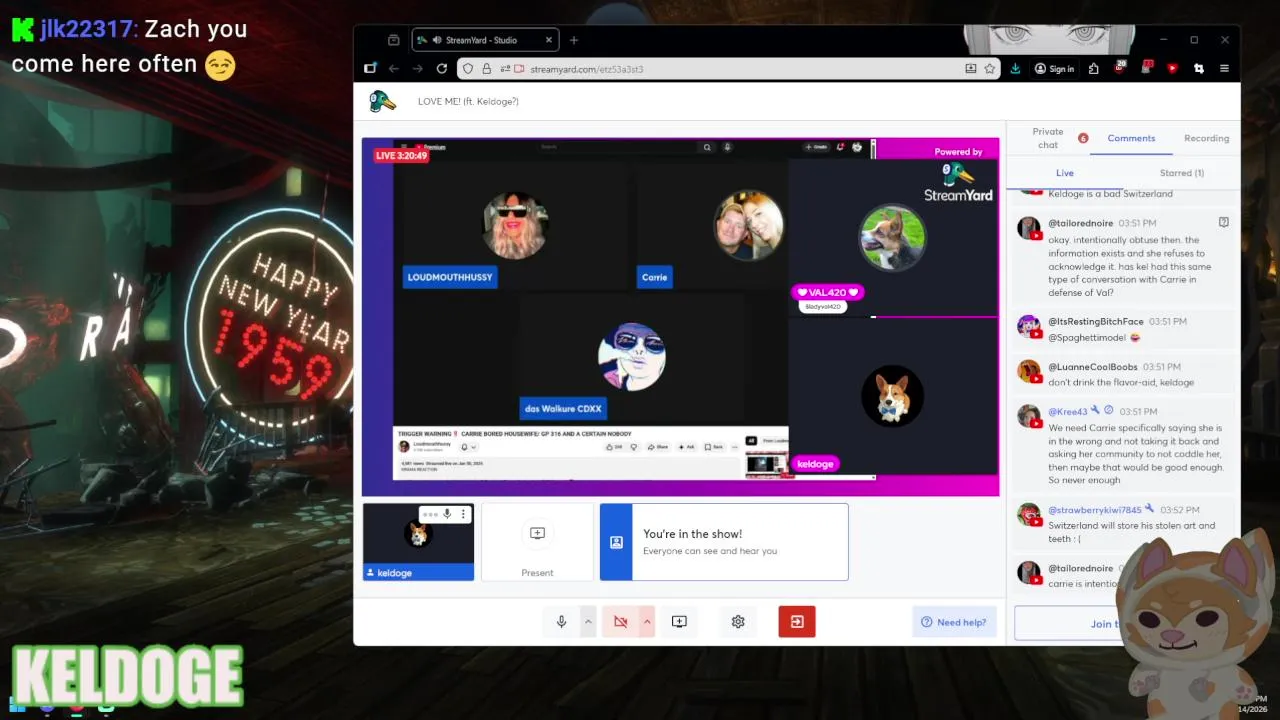Click the @strawberrykiwi7845 username link
This screenshot has height=720, width=1280.
pyautogui.click(x=1094, y=510)
